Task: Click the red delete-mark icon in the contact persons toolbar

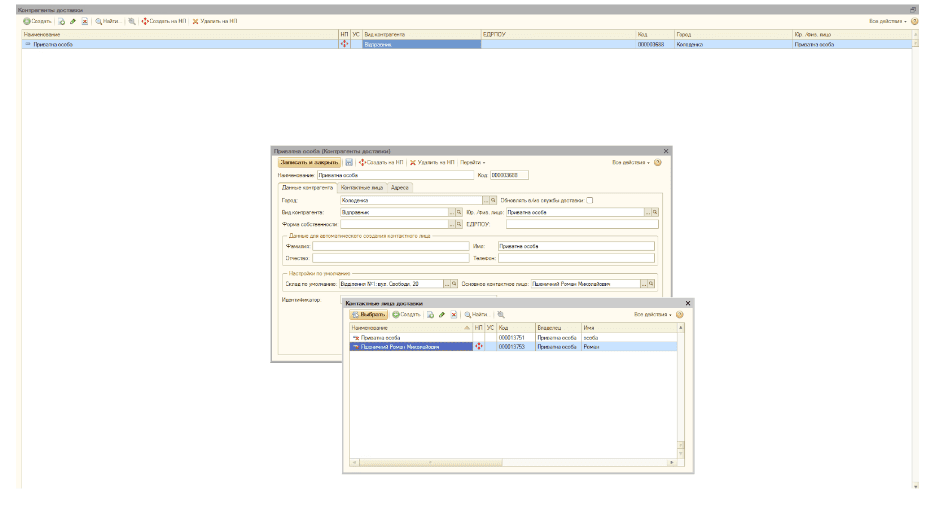Action: point(453,314)
